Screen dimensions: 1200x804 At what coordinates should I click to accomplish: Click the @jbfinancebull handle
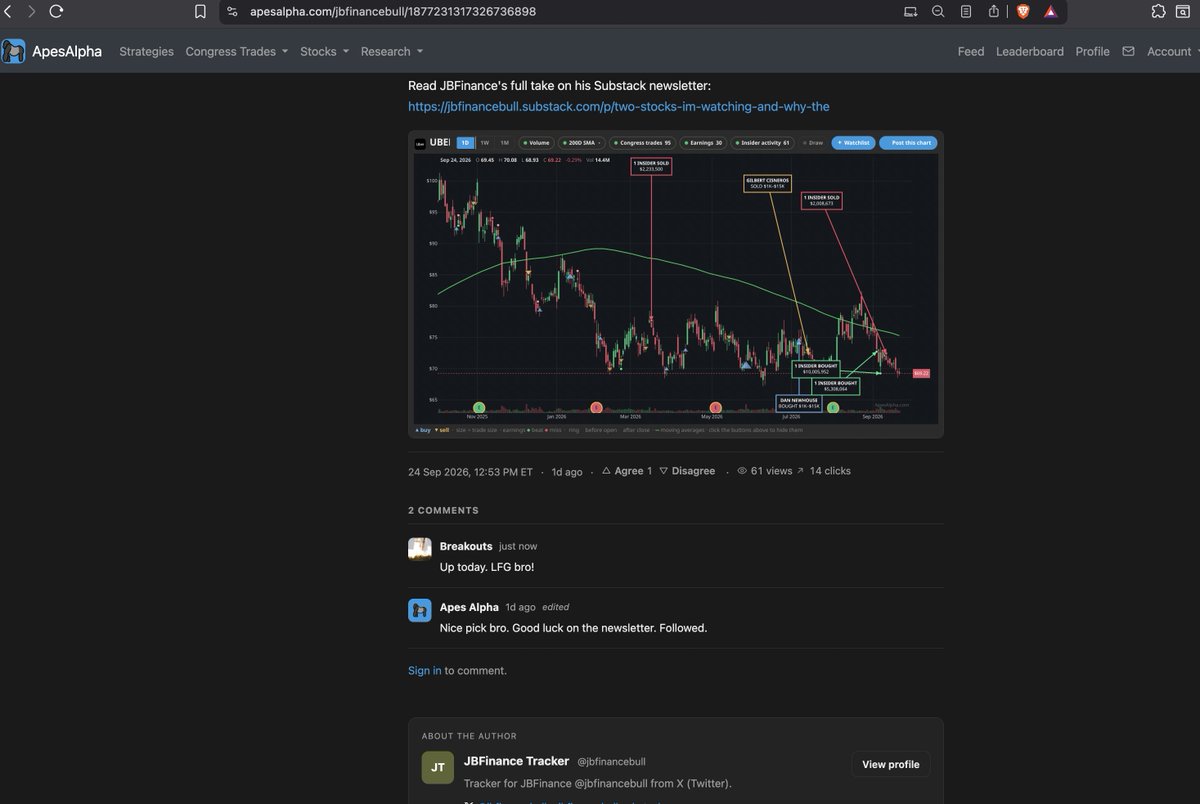611,762
